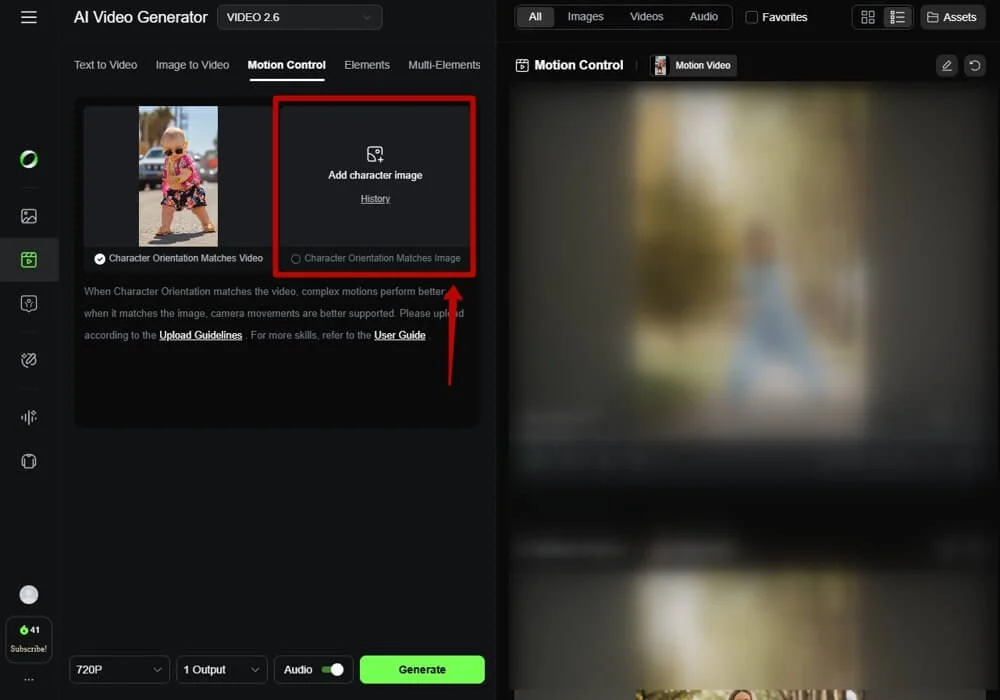
Task: Select Character Orientation Matches Image option
Action: coord(296,259)
